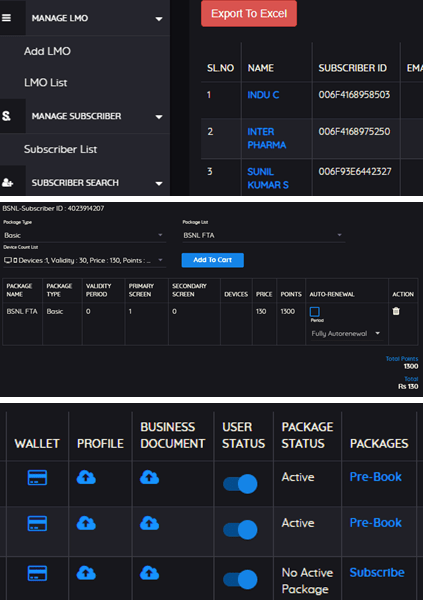The width and height of the screenshot is (423, 600).
Task: Collapse the Manage LMO menu arrow
Action: tap(159, 19)
